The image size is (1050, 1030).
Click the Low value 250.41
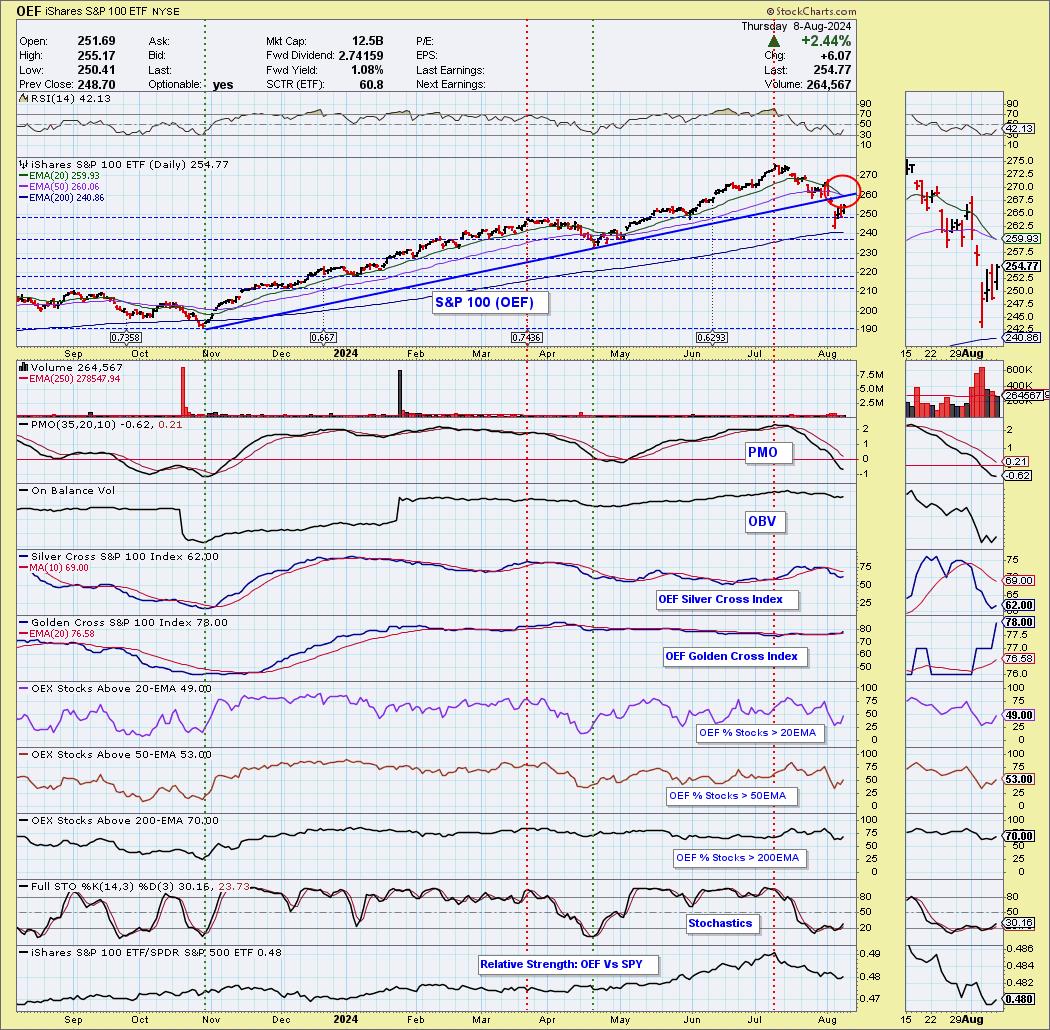[96, 70]
